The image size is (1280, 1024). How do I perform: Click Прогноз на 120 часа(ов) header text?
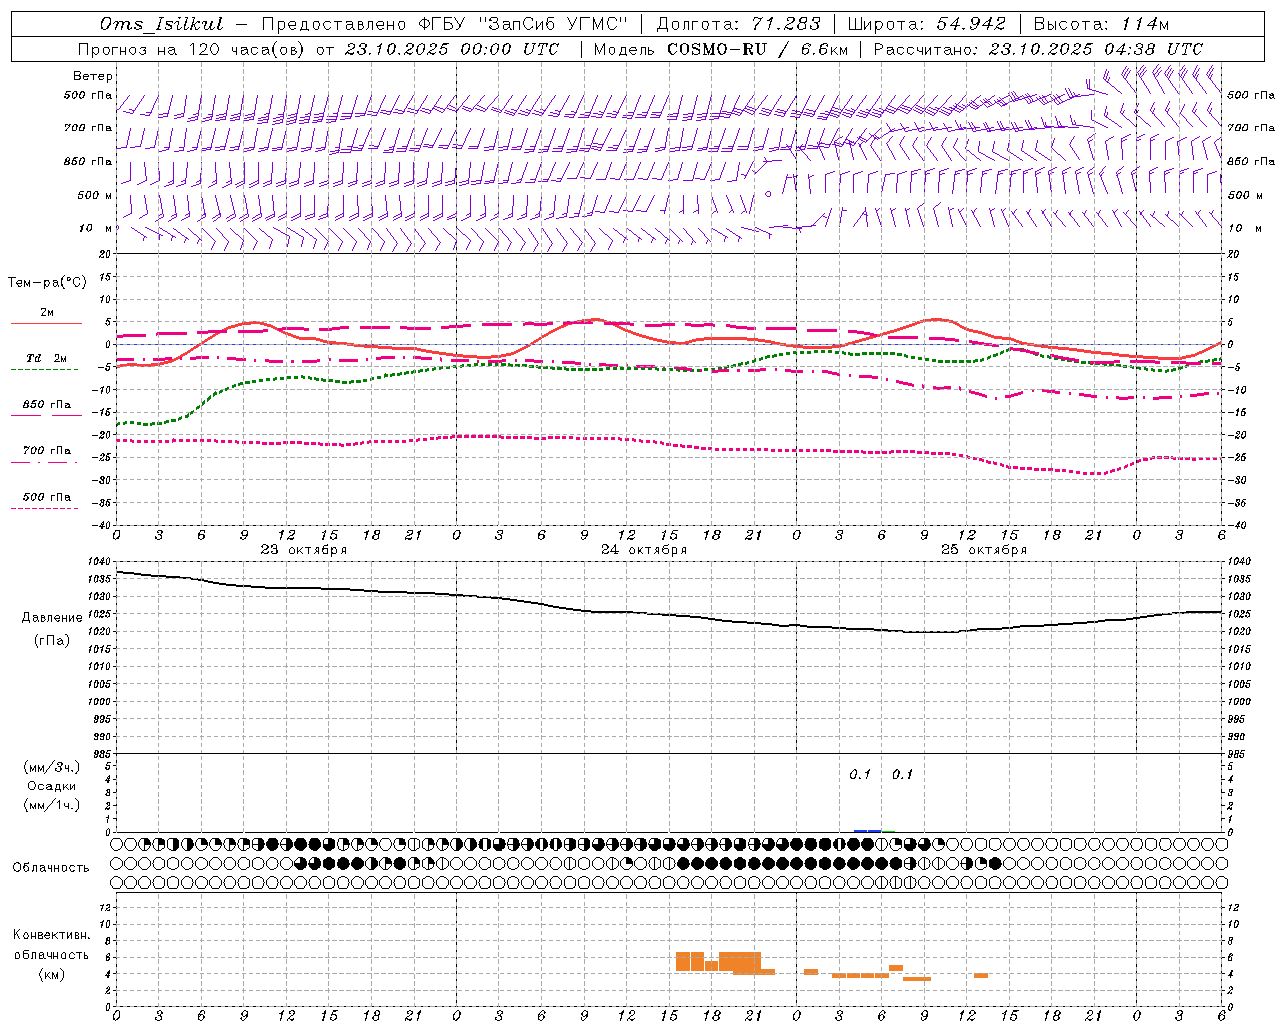click(191, 49)
